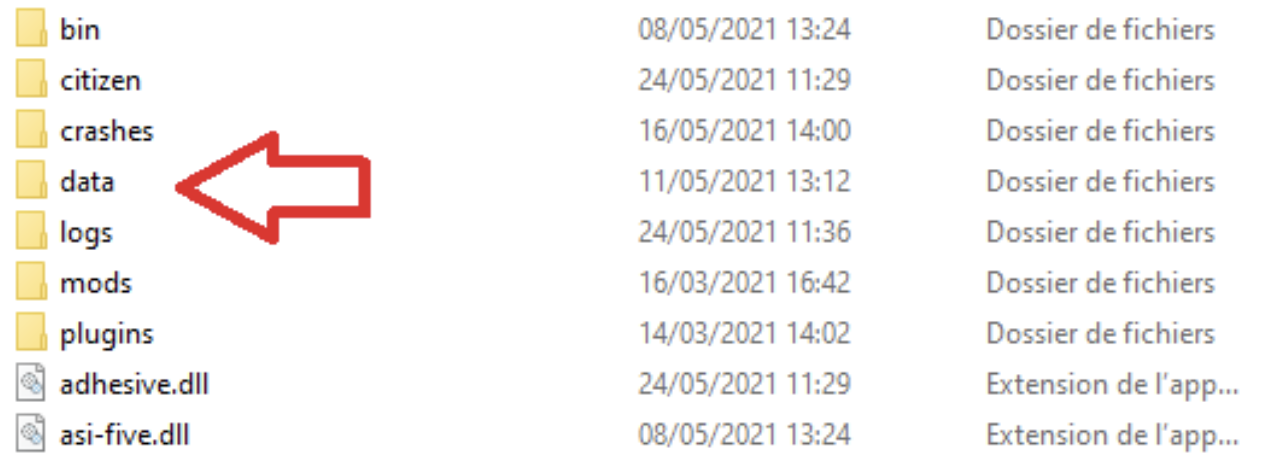Select the mods folder name

click(x=96, y=283)
